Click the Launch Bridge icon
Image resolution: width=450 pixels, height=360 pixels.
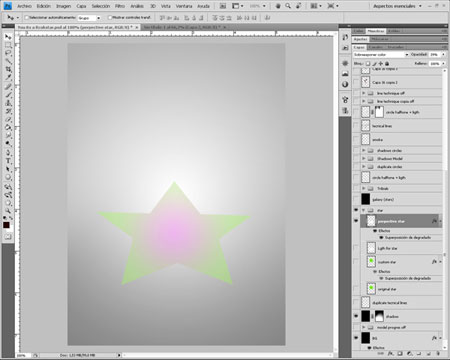pos(223,6)
